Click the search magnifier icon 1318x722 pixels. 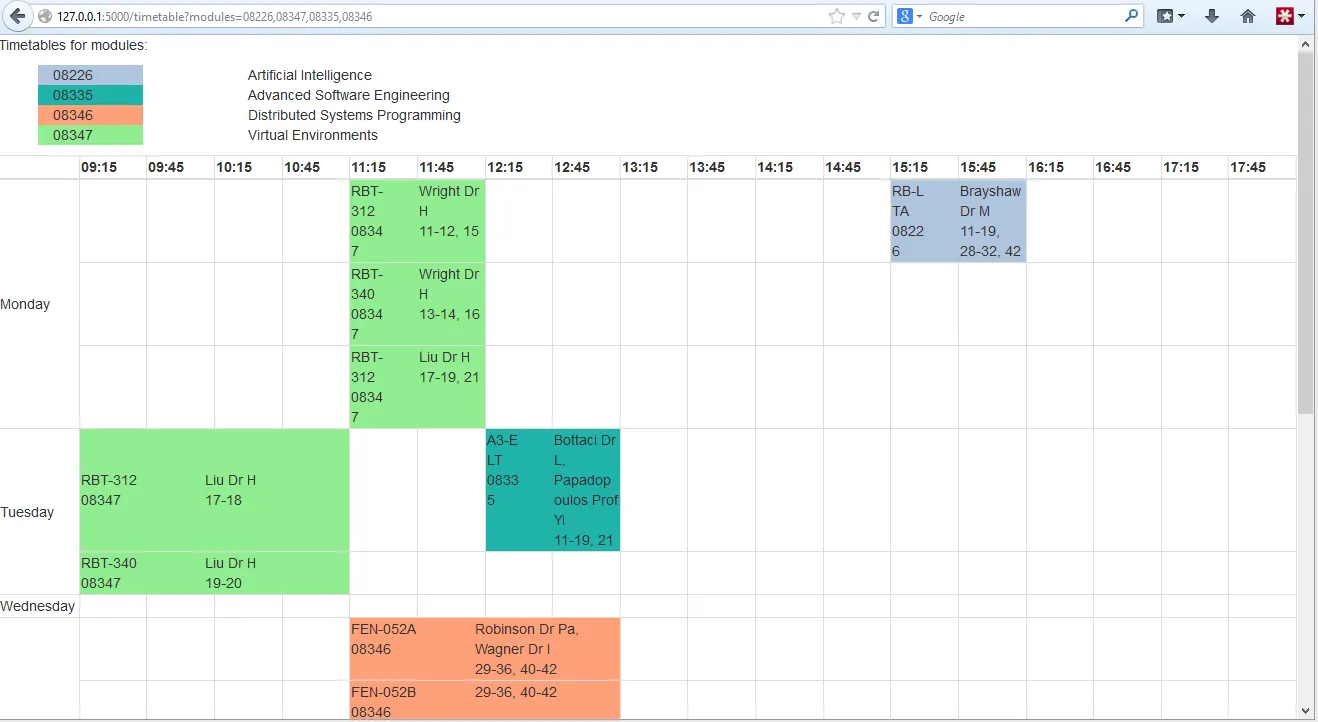point(1131,16)
